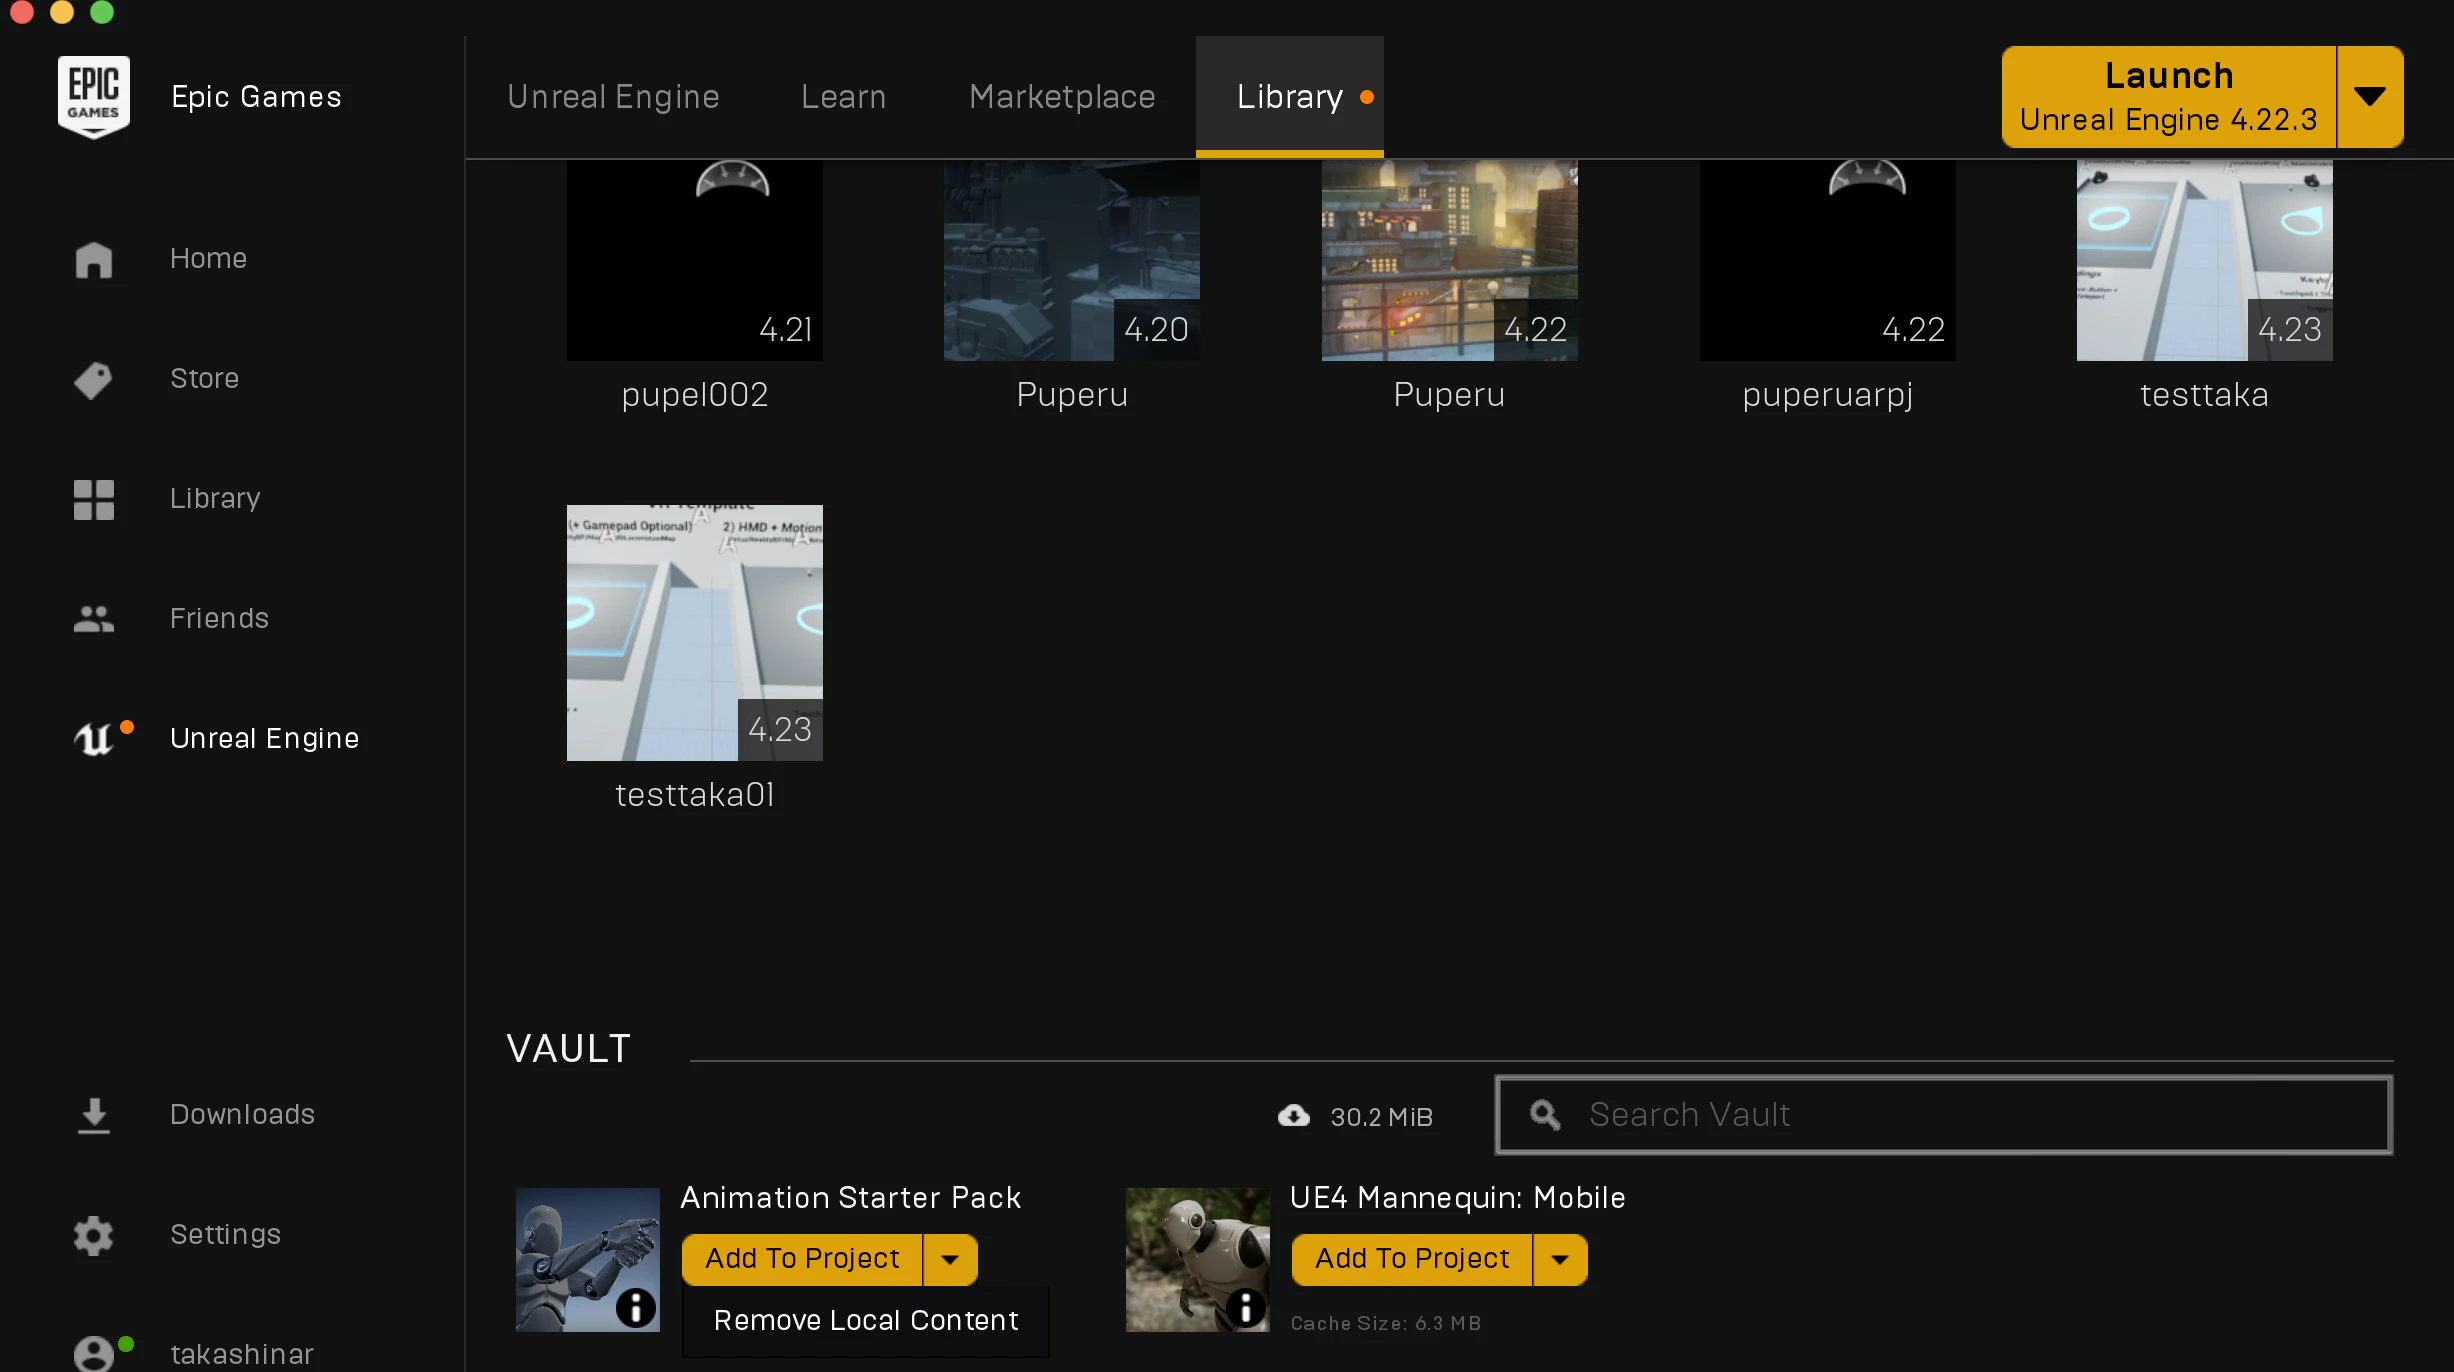Click the info icon on UE4 Mannequin: Mobile

tap(1246, 1307)
